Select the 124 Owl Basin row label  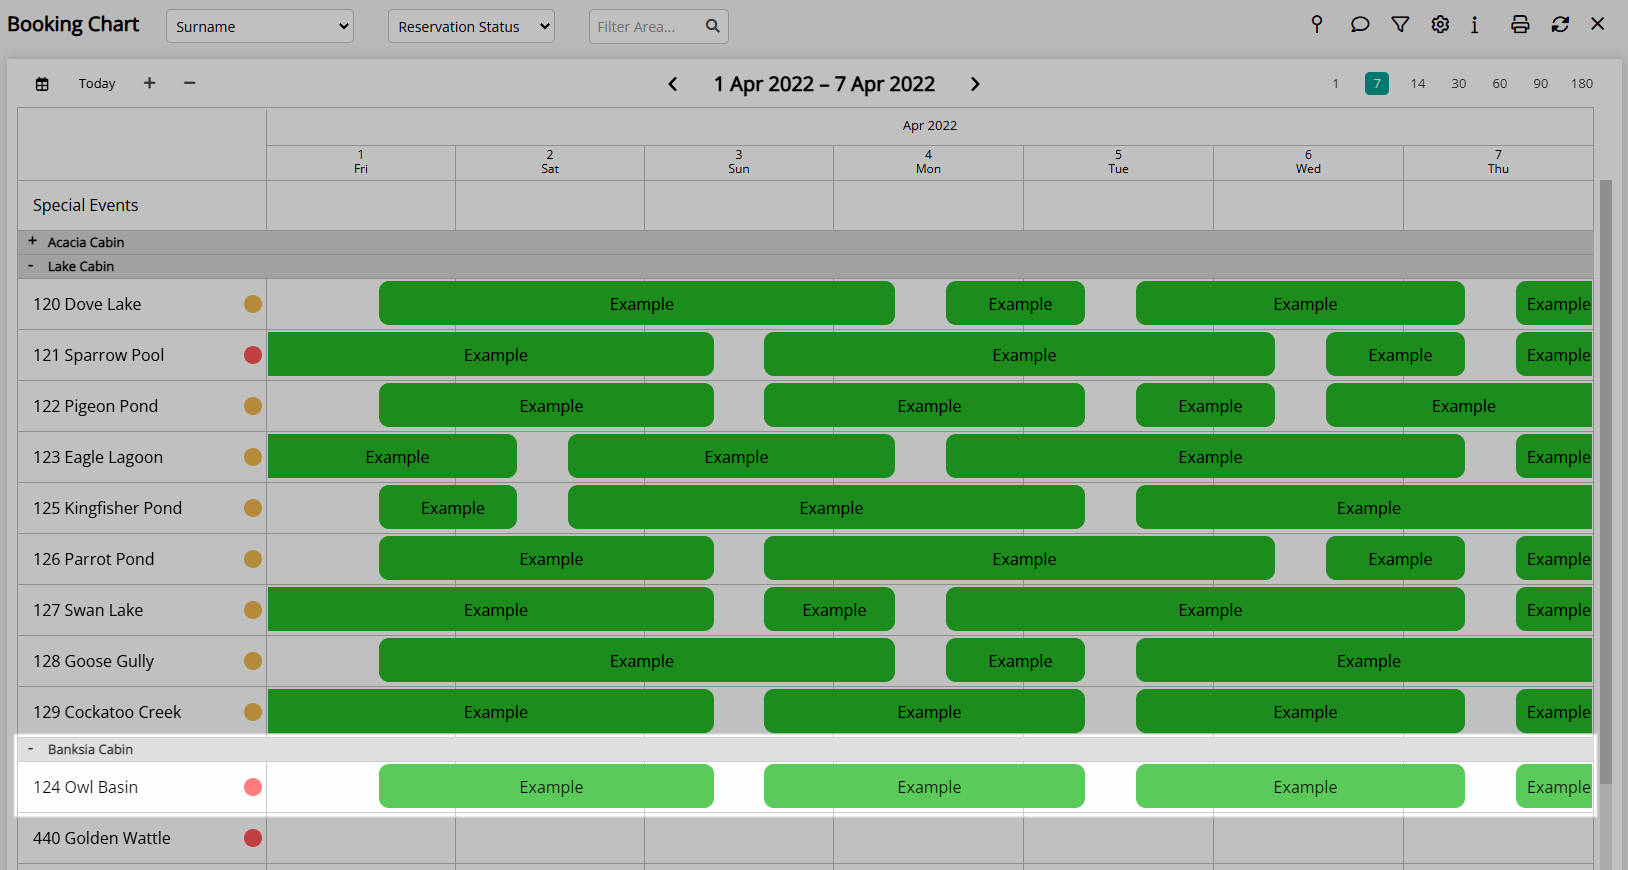(86, 787)
